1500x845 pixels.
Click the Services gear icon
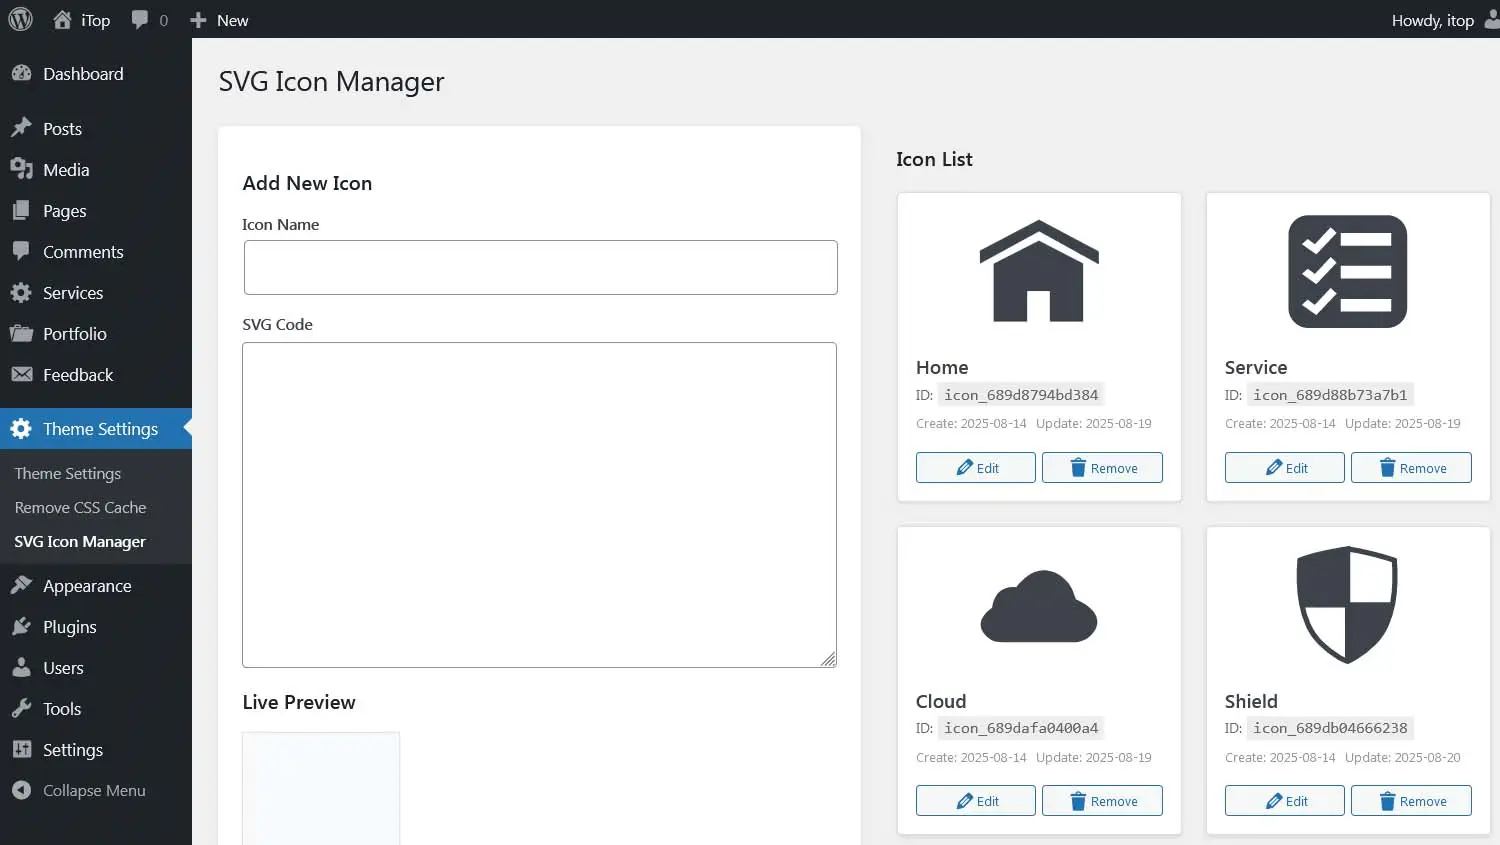(21, 292)
